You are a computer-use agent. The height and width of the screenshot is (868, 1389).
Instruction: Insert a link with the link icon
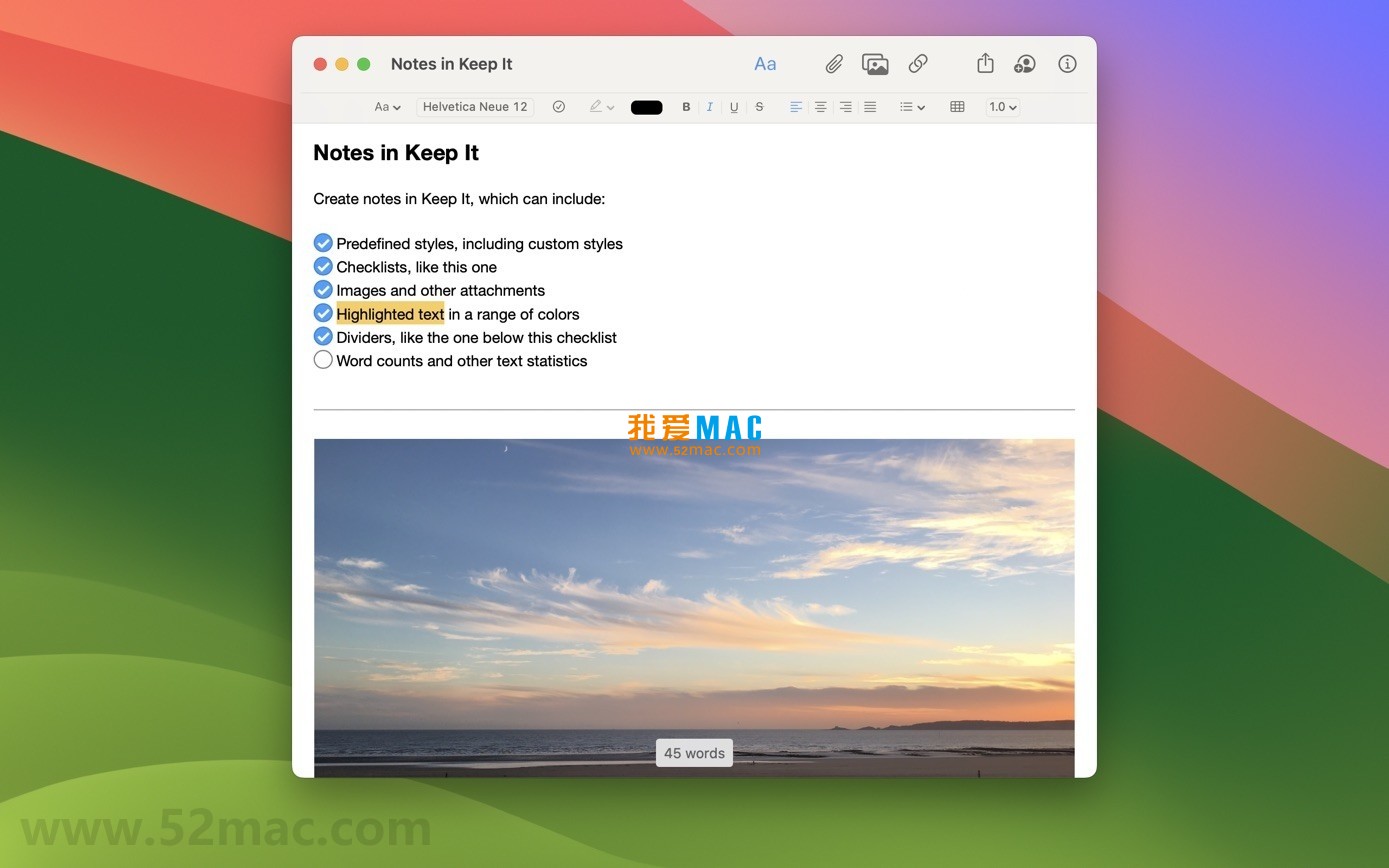pyautogui.click(x=917, y=63)
